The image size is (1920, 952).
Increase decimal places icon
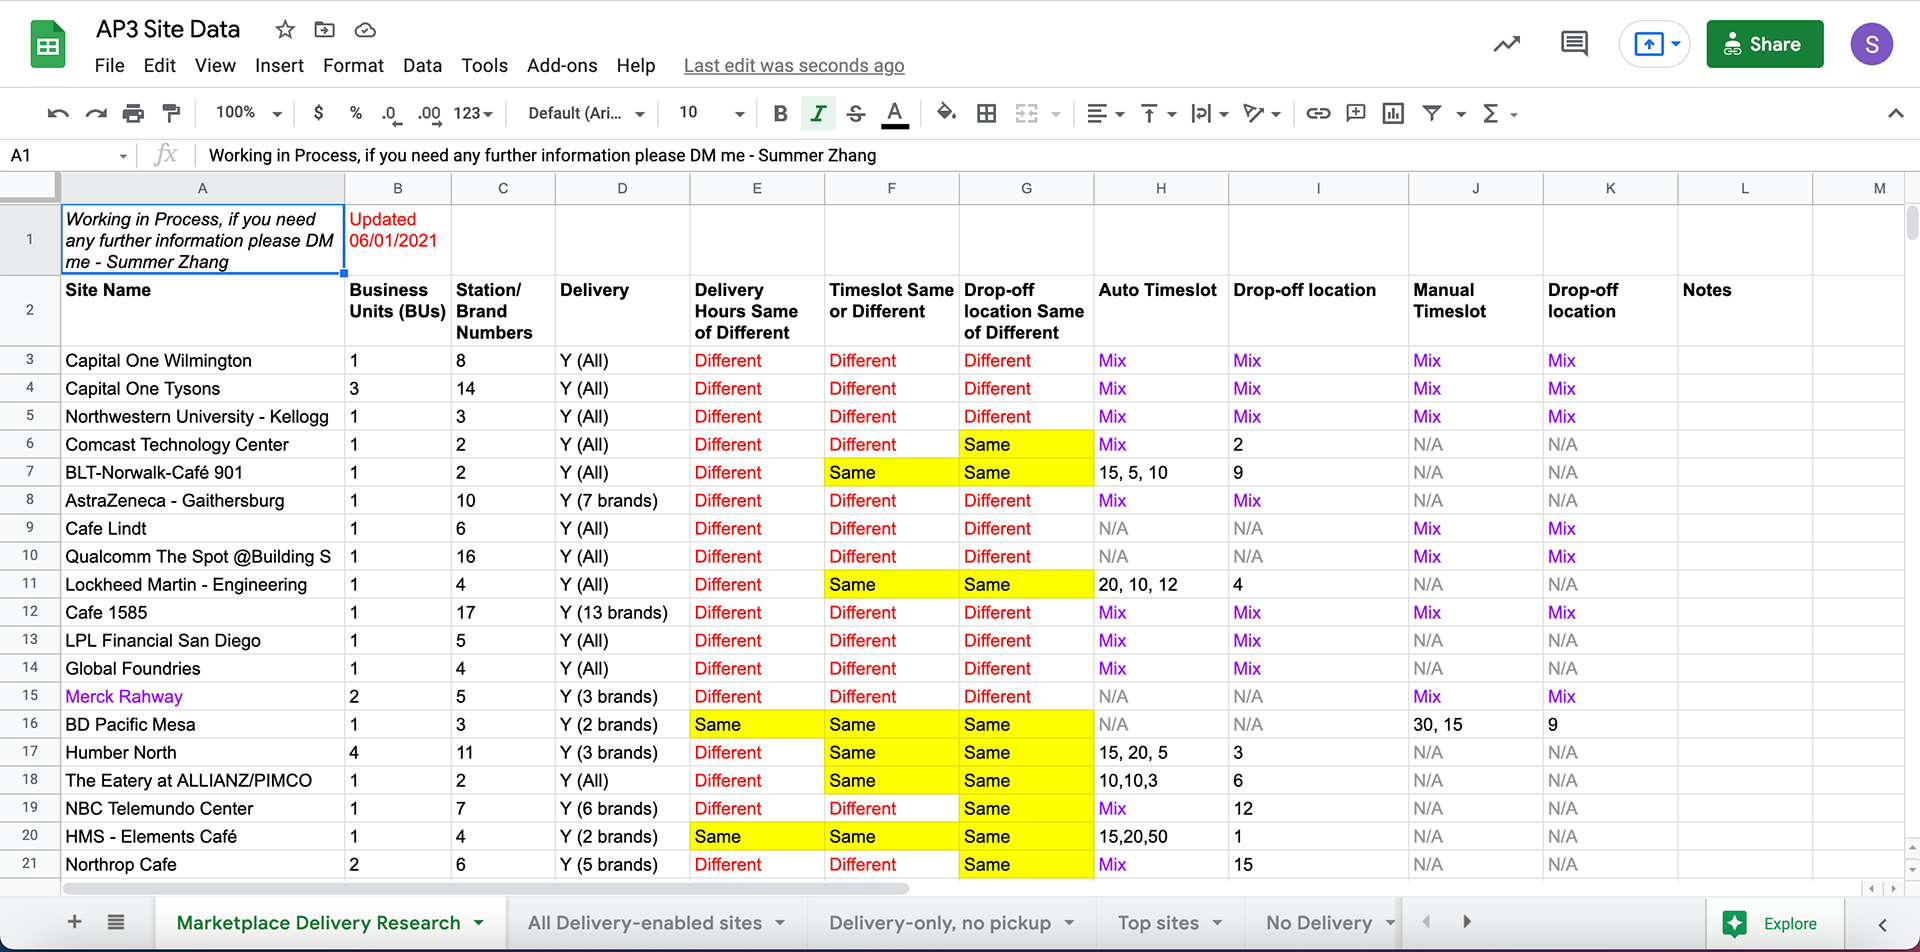429,114
